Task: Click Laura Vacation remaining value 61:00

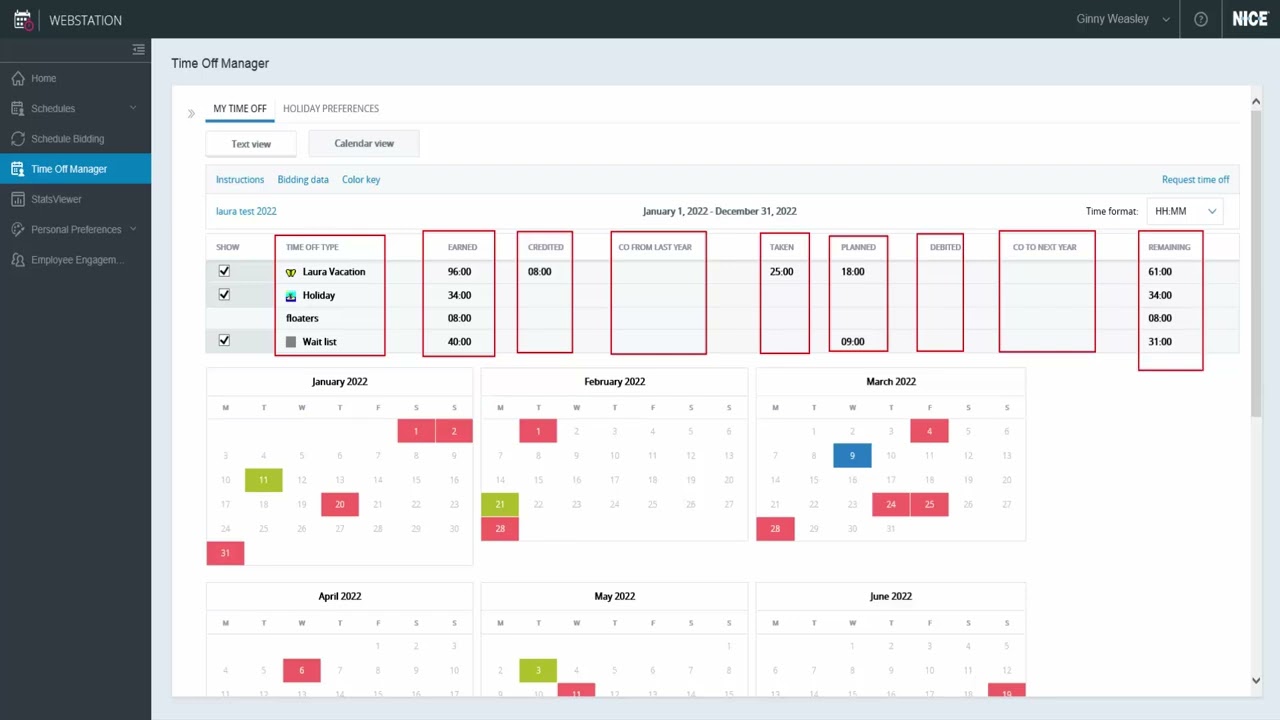Action: tap(1160, 272)
